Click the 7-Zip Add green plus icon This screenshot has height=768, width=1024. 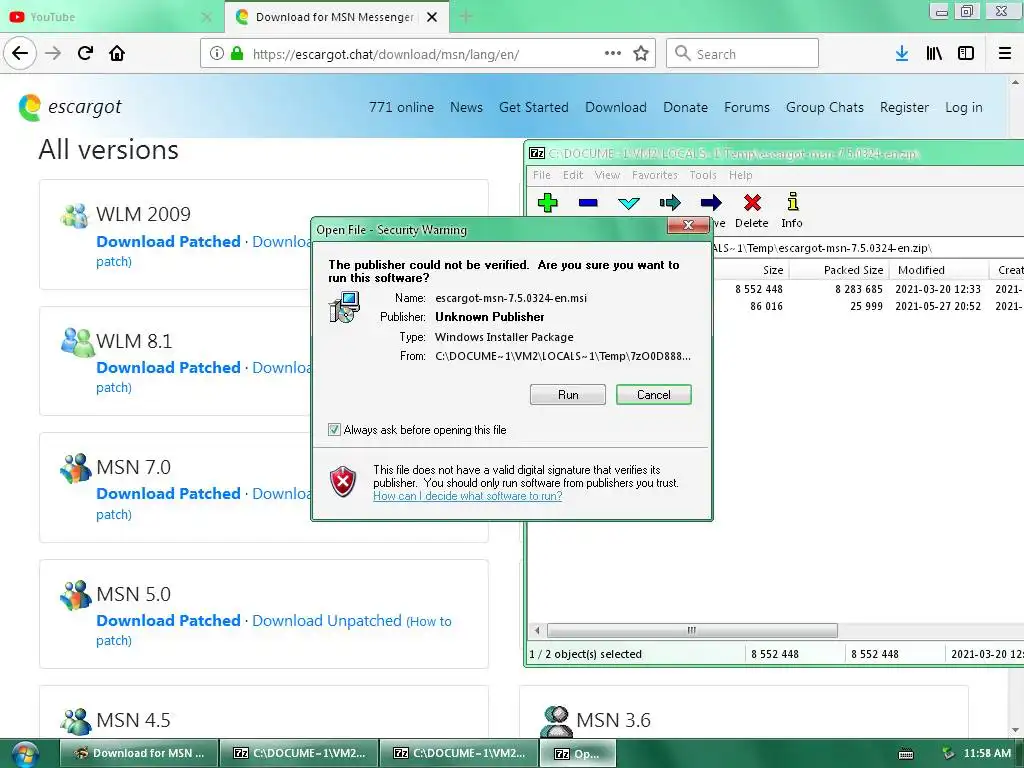click(547, 202)
